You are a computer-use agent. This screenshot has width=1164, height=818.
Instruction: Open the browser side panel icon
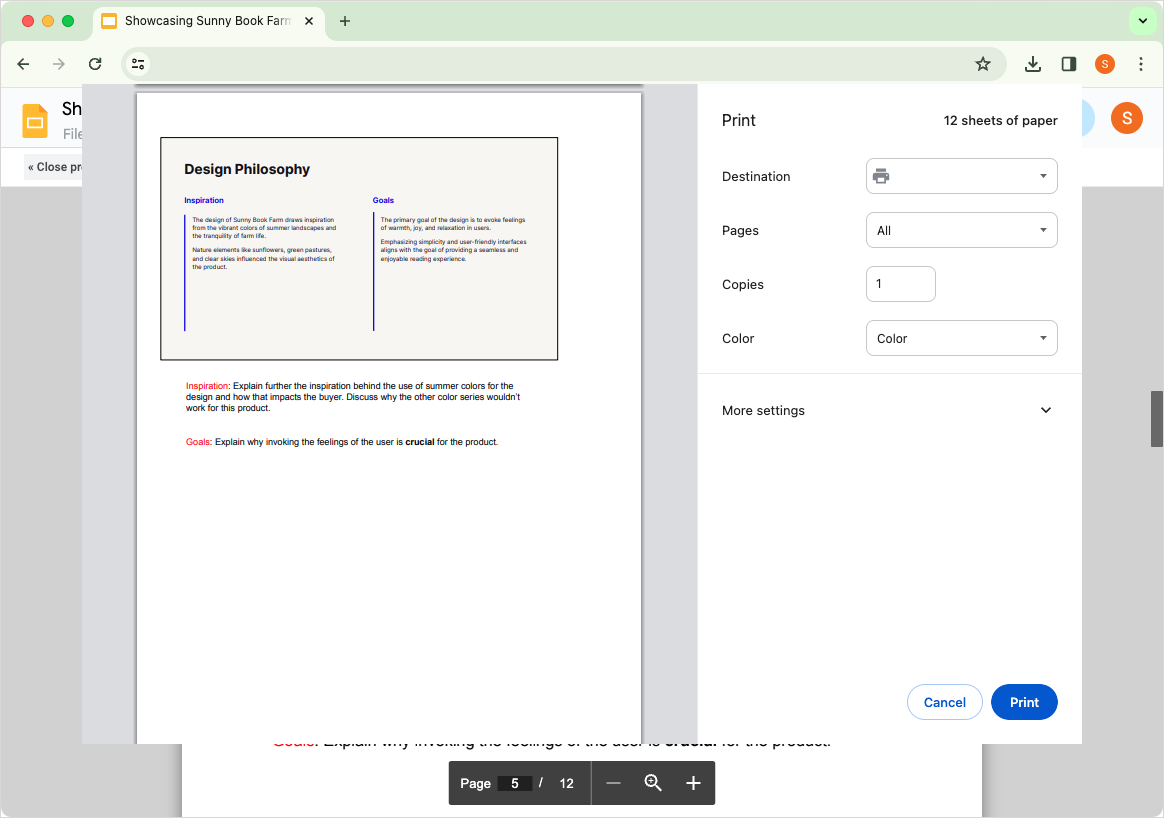(x=1068, y=63)
